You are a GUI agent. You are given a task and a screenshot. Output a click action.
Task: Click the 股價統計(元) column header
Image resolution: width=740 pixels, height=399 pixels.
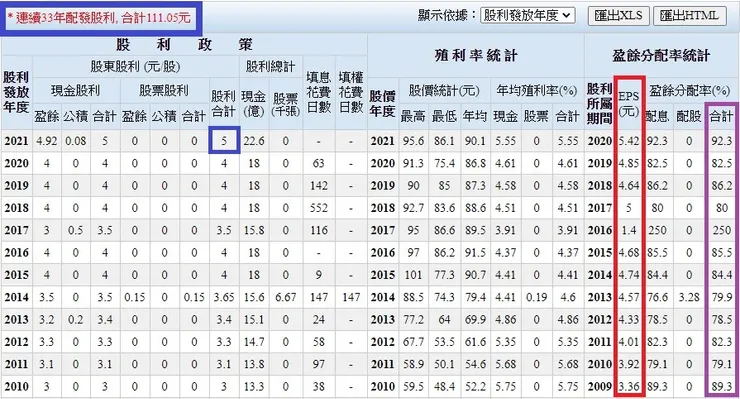point(444,90)
